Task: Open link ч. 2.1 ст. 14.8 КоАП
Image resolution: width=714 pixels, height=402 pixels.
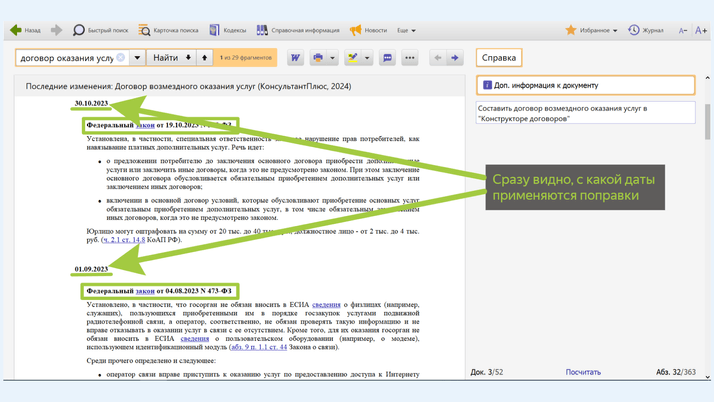Action: coord(123,240)
